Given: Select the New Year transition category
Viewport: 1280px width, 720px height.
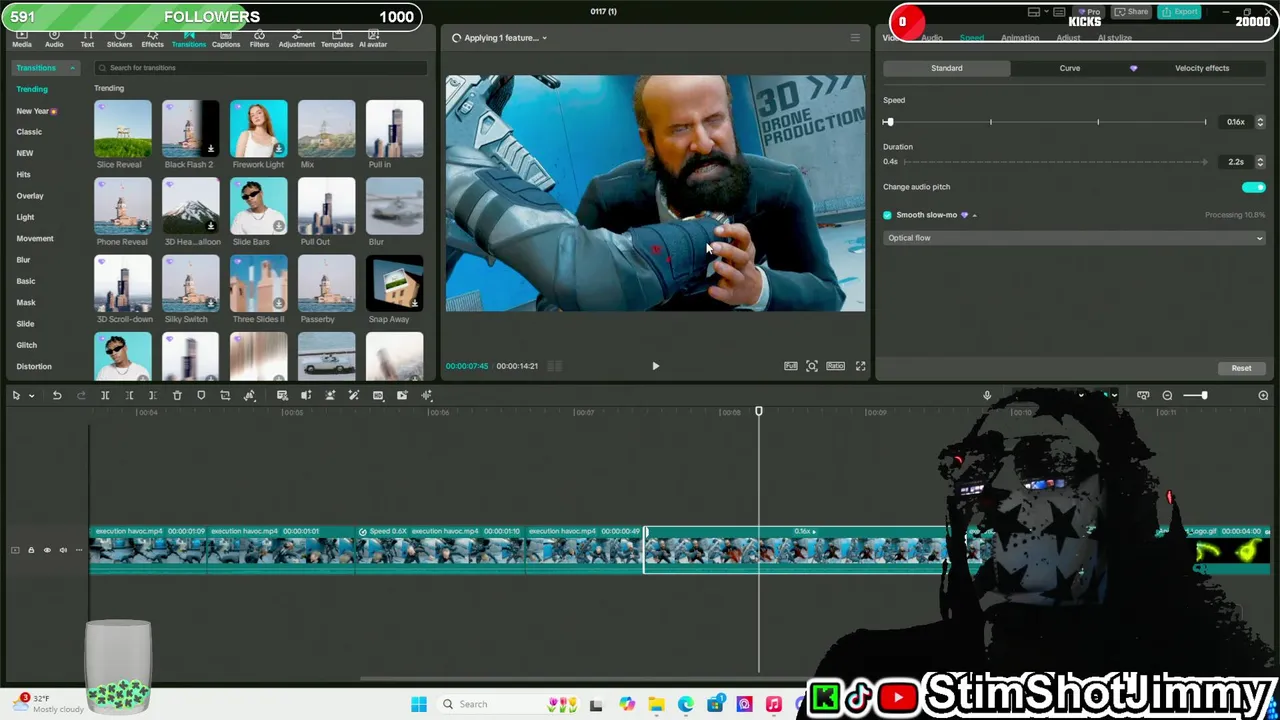Looking at the screenshot, I should (35, 111).
